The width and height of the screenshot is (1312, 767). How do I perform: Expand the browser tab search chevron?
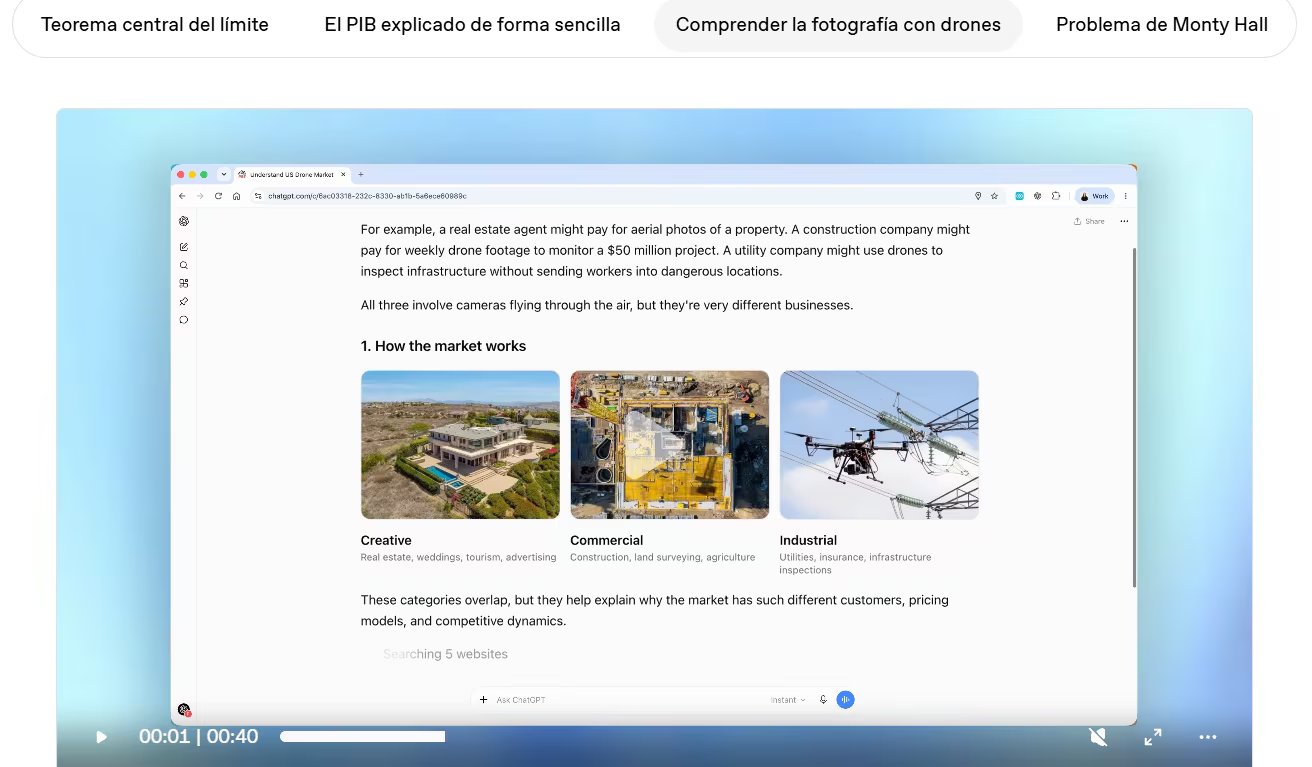point(223,174)
